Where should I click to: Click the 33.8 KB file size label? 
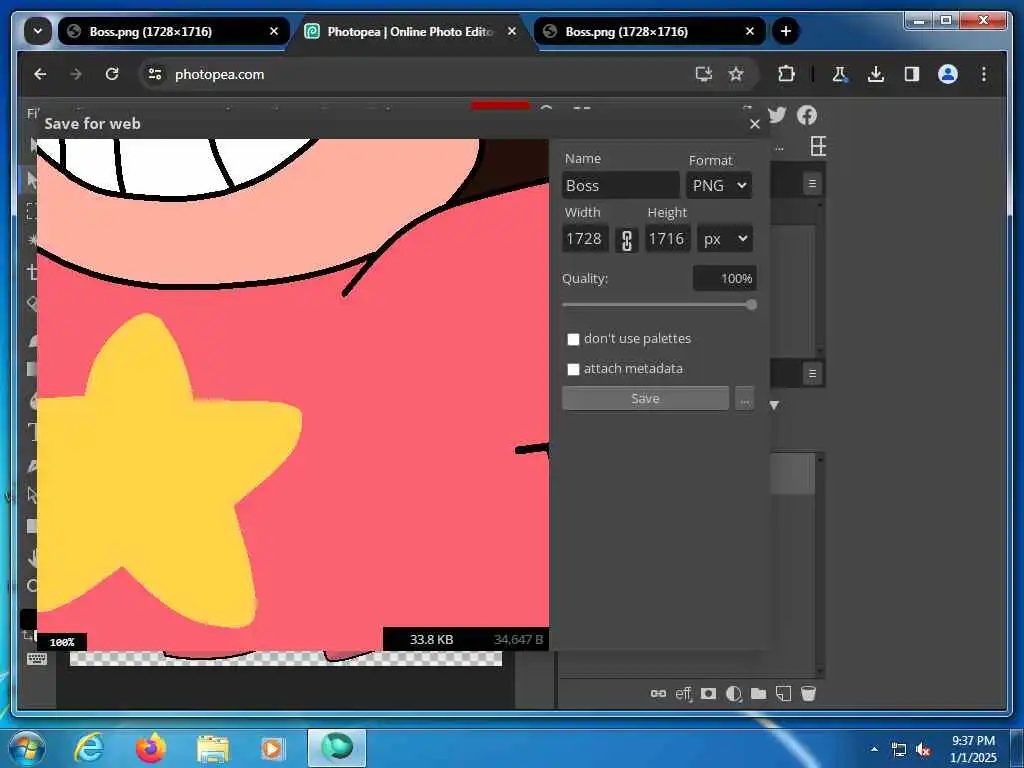point(431,639)
